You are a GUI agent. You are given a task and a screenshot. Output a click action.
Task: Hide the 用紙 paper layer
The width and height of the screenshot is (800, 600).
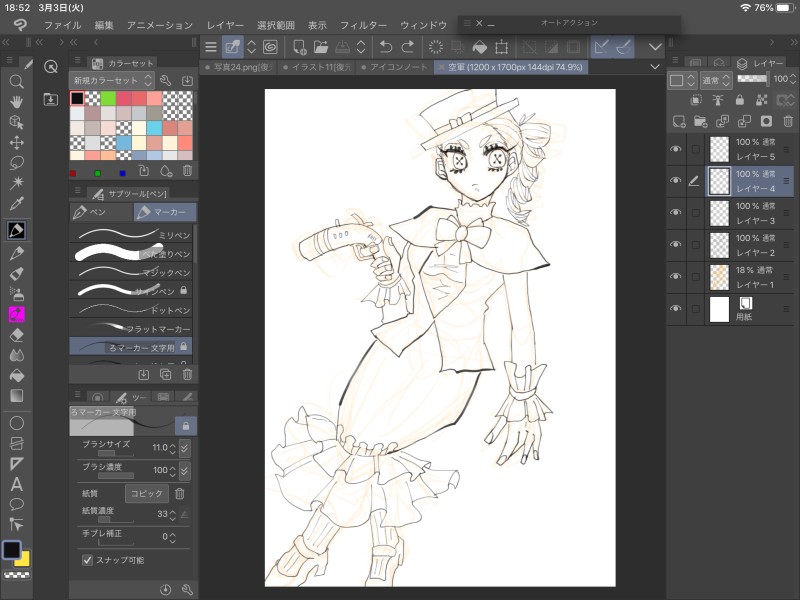click(676, 308)
